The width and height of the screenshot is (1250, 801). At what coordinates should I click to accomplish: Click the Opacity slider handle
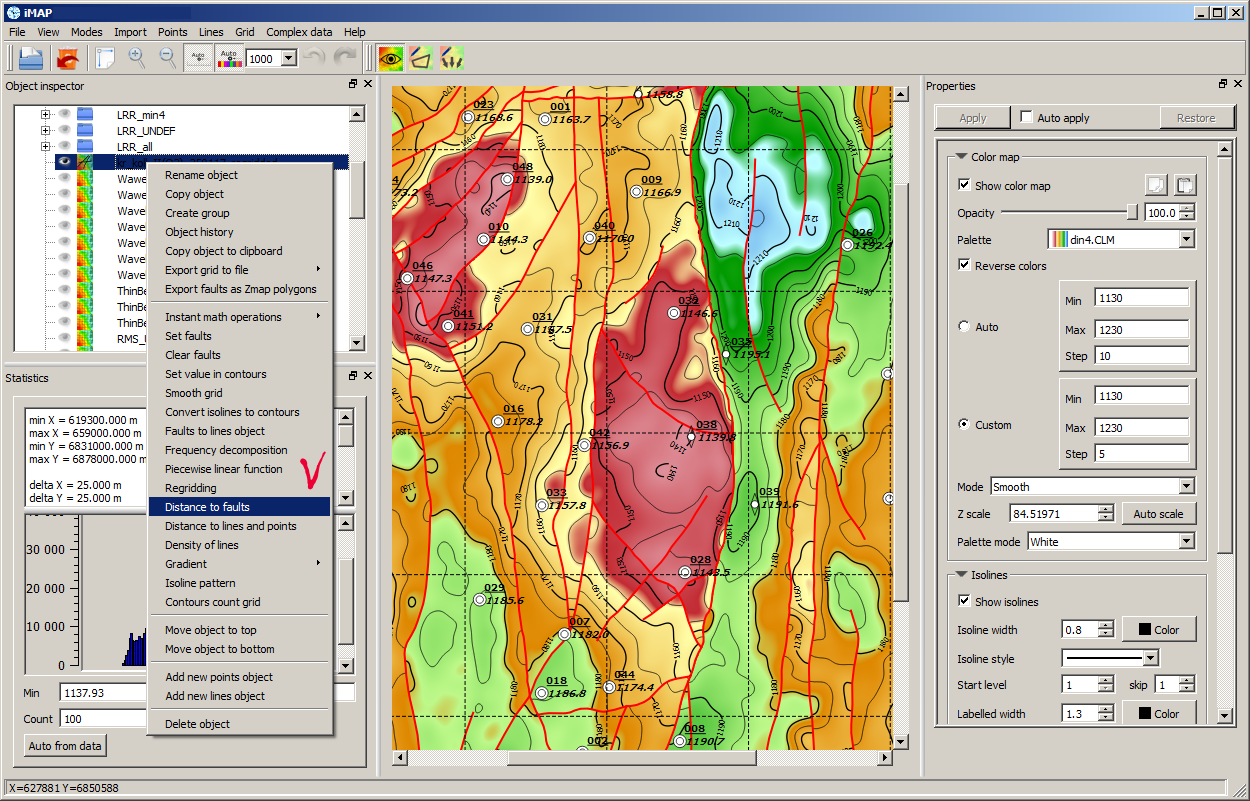(x=1132, y=212)
